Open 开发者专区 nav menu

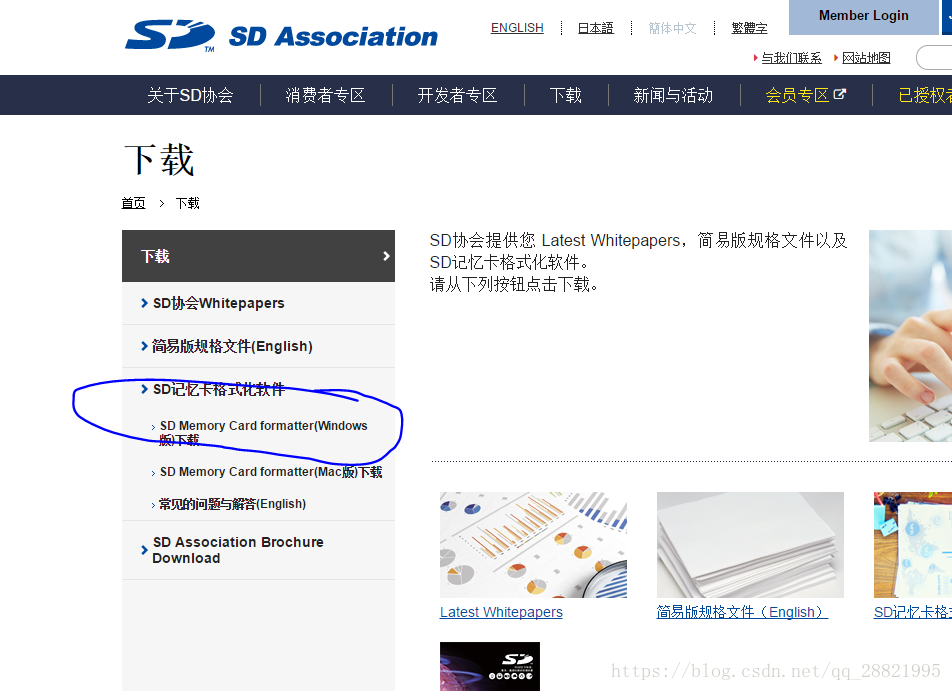click(x=457, y=95)
